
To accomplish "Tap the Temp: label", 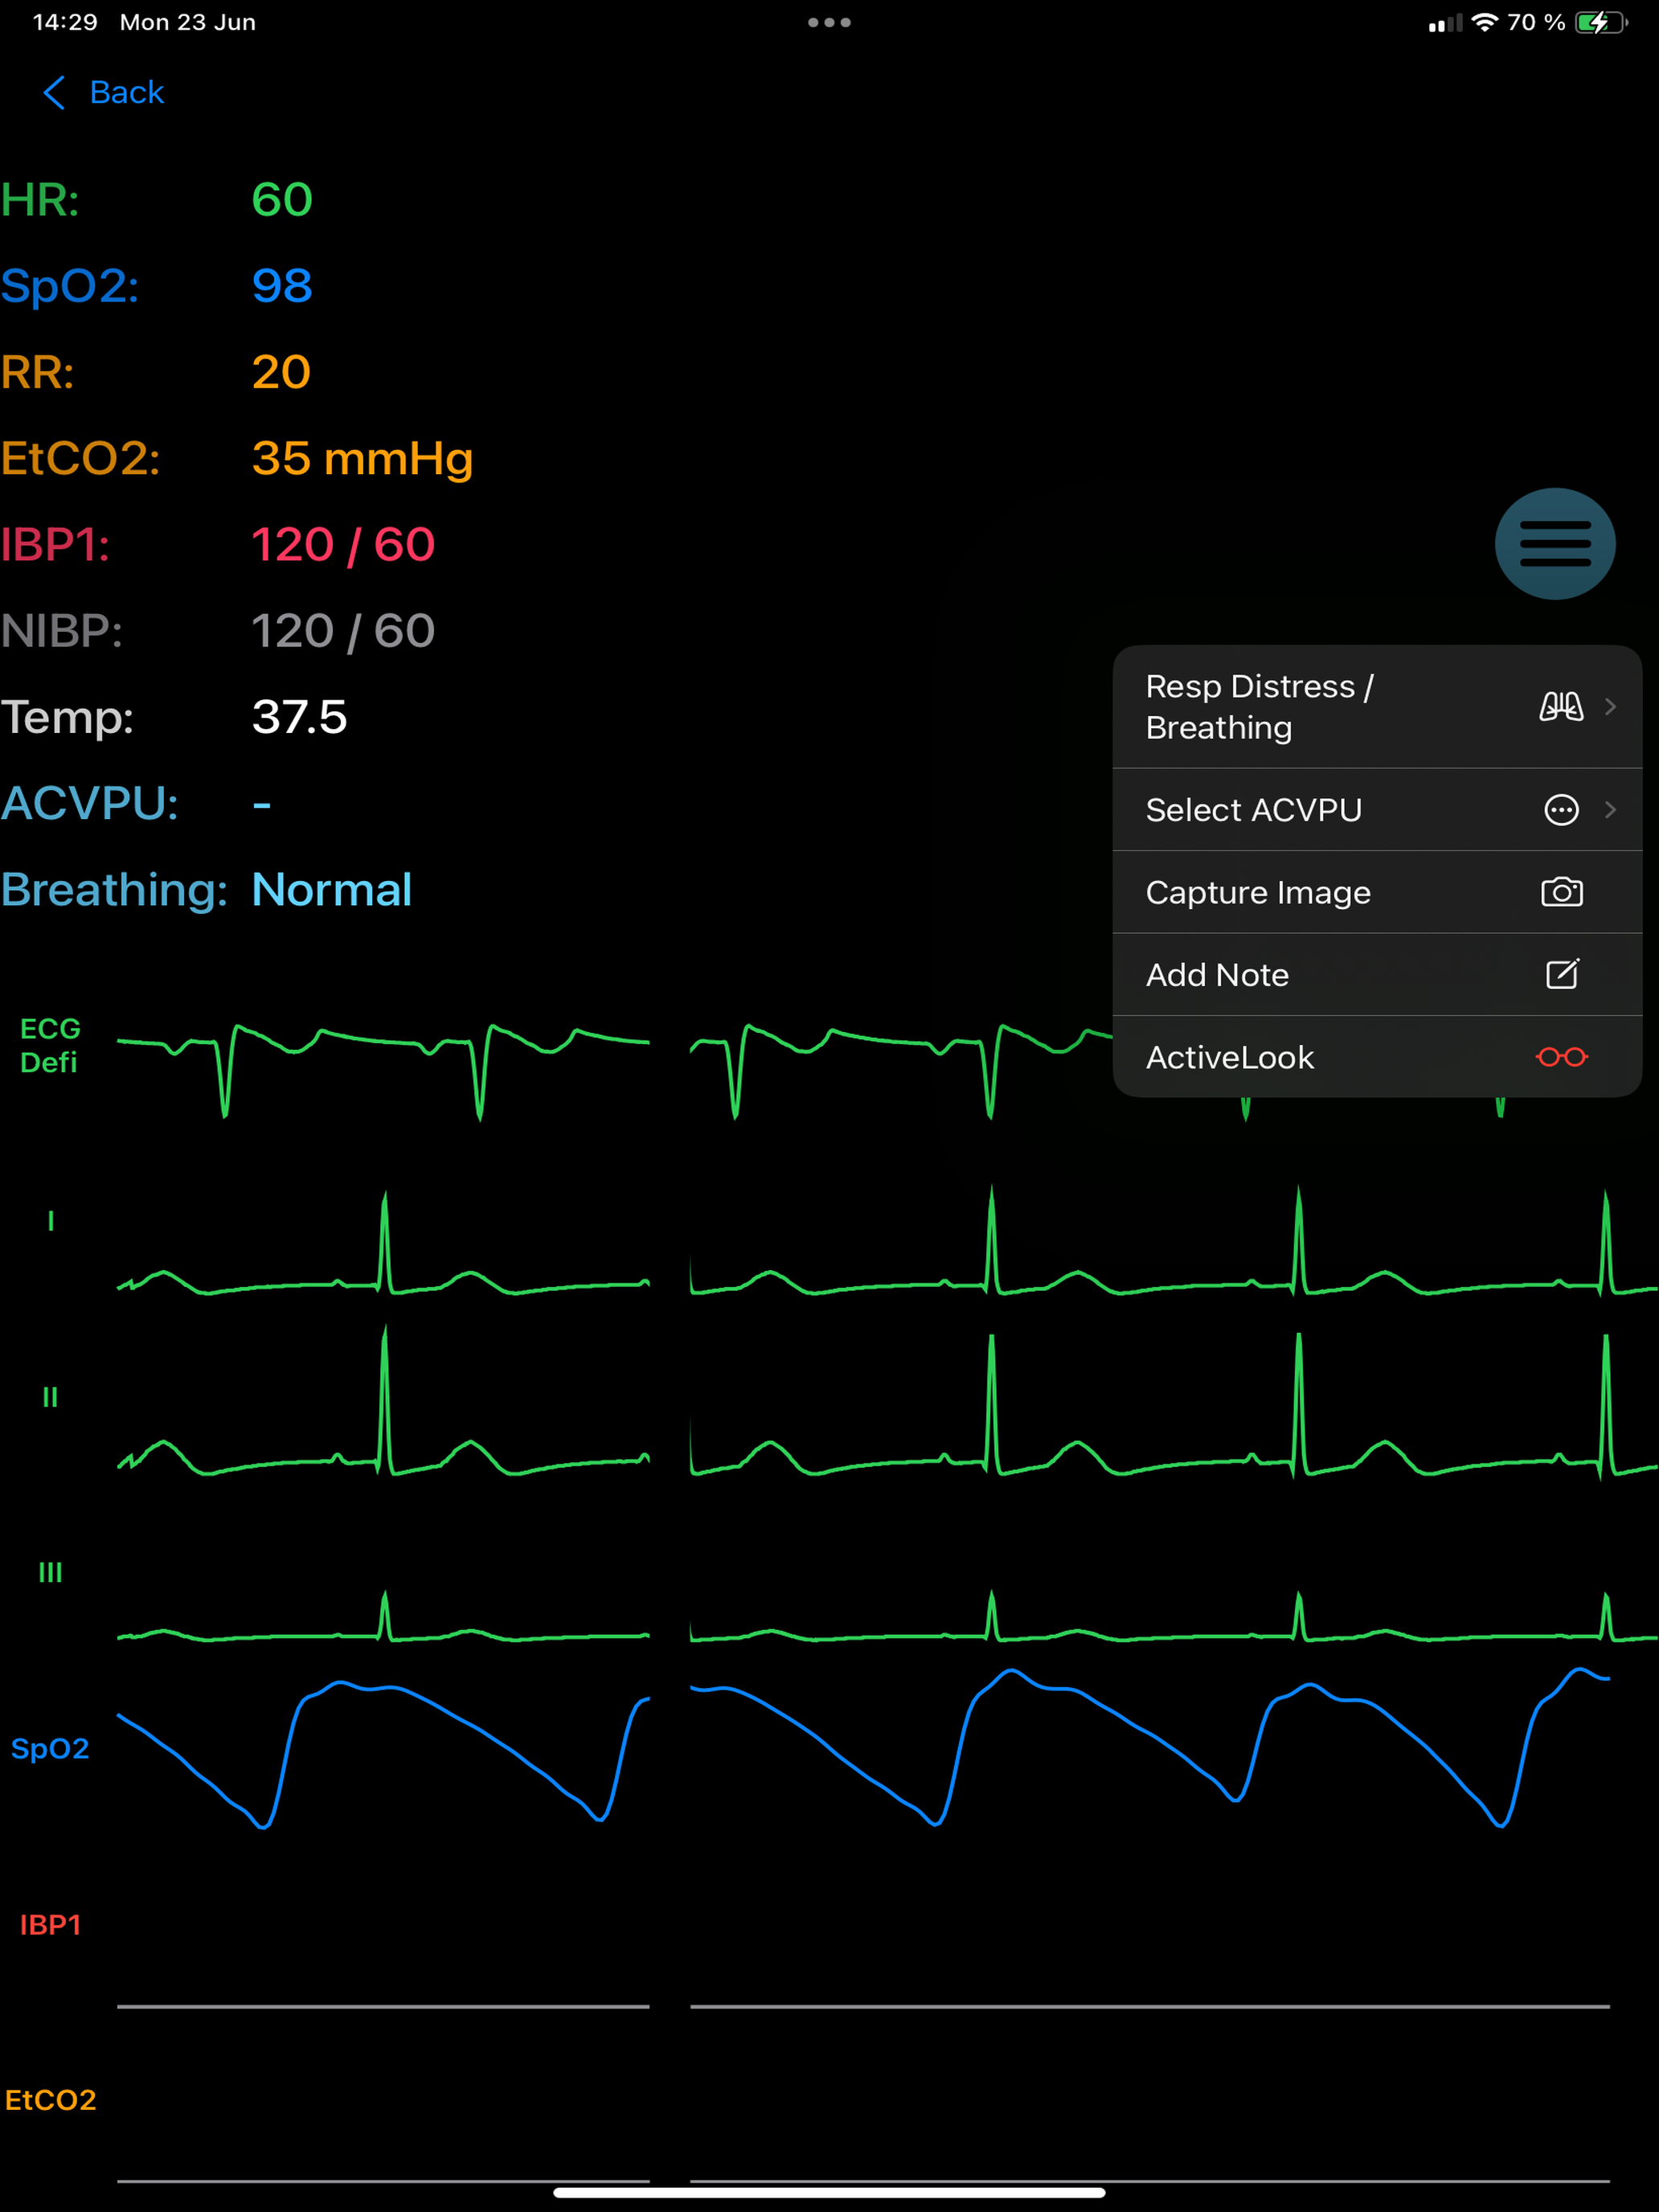I will click(x=67, y=717).
